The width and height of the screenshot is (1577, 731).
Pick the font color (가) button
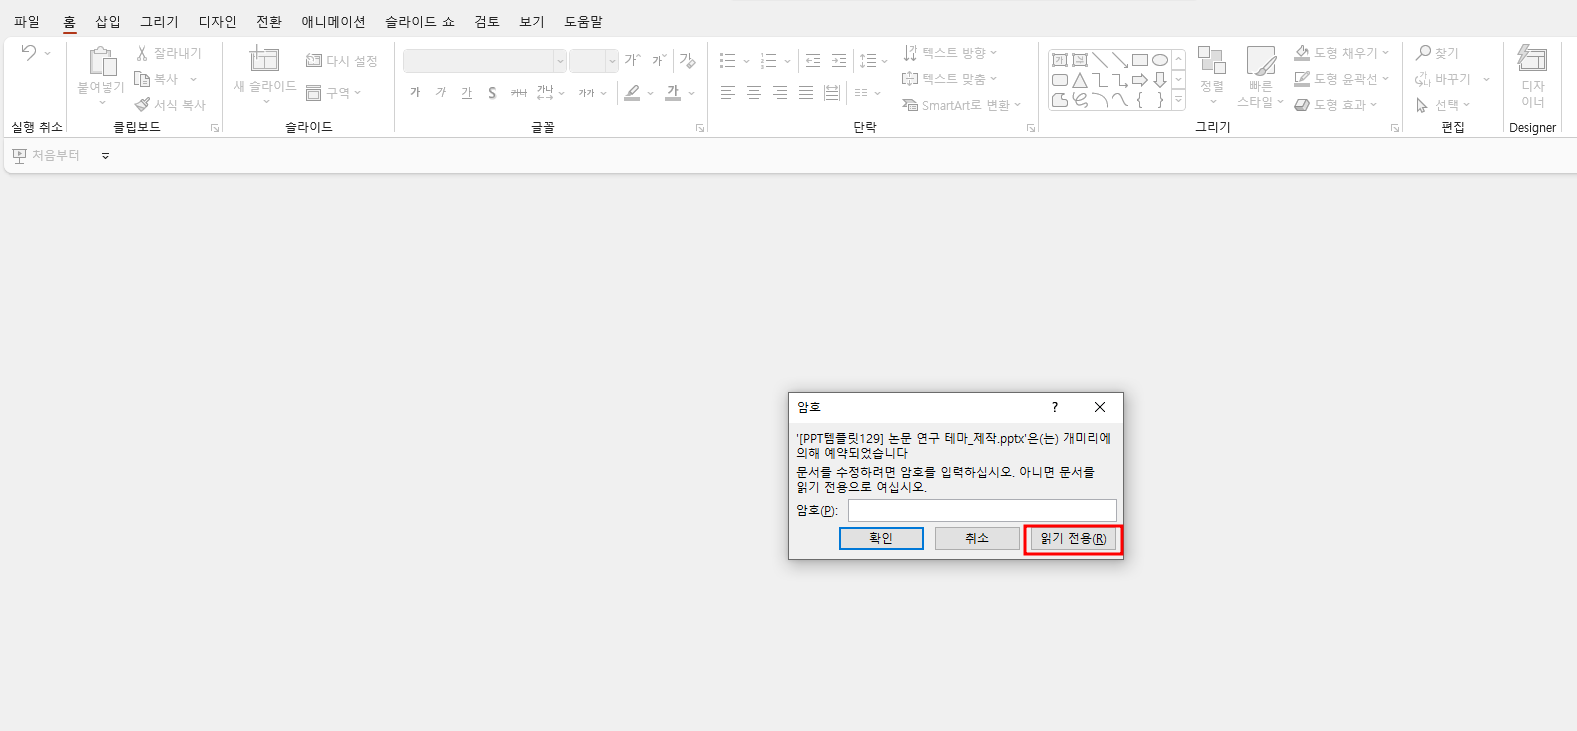pyautogui.click(x=673, y=93)
